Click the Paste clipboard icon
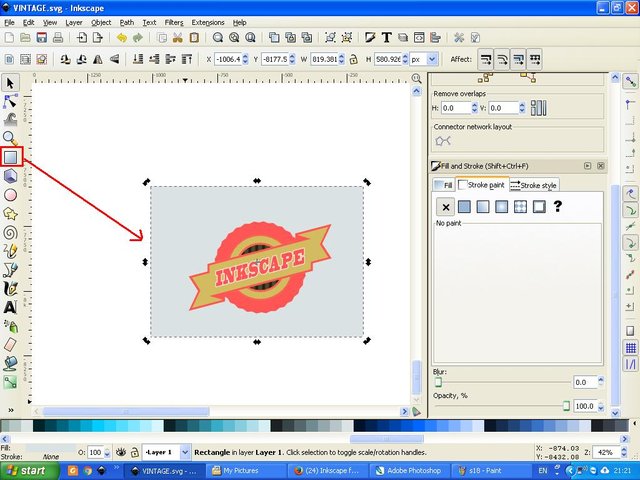 tap(194, 38)
